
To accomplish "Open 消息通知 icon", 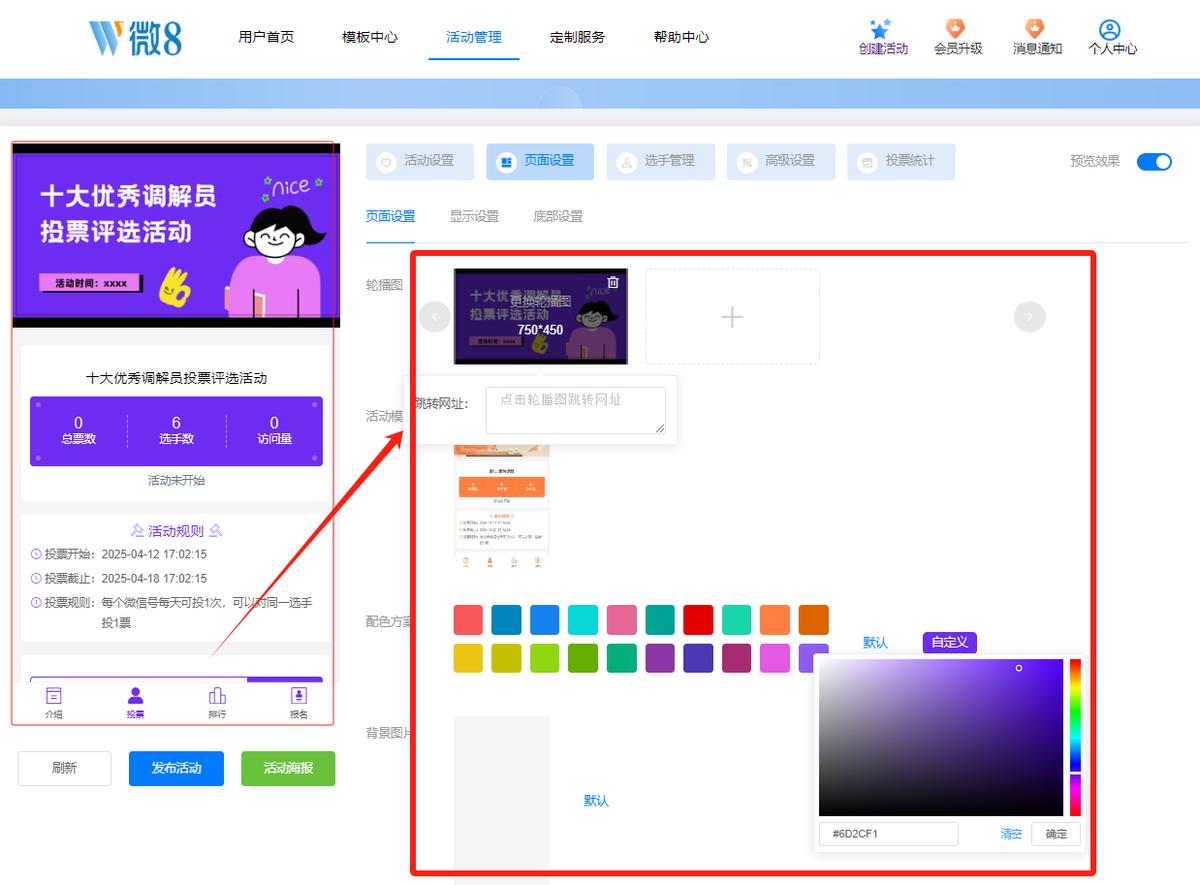I will click(1035, 29).
